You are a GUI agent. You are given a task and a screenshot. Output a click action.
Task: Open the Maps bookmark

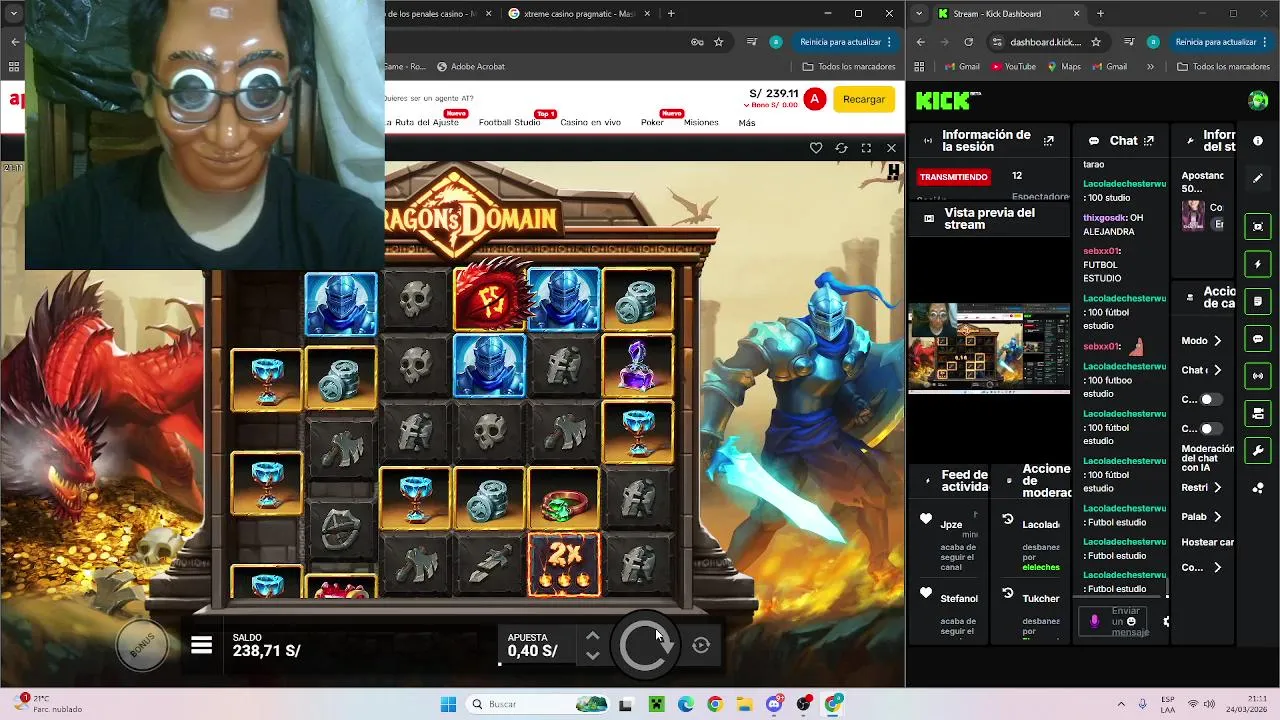click(1064, 67)
